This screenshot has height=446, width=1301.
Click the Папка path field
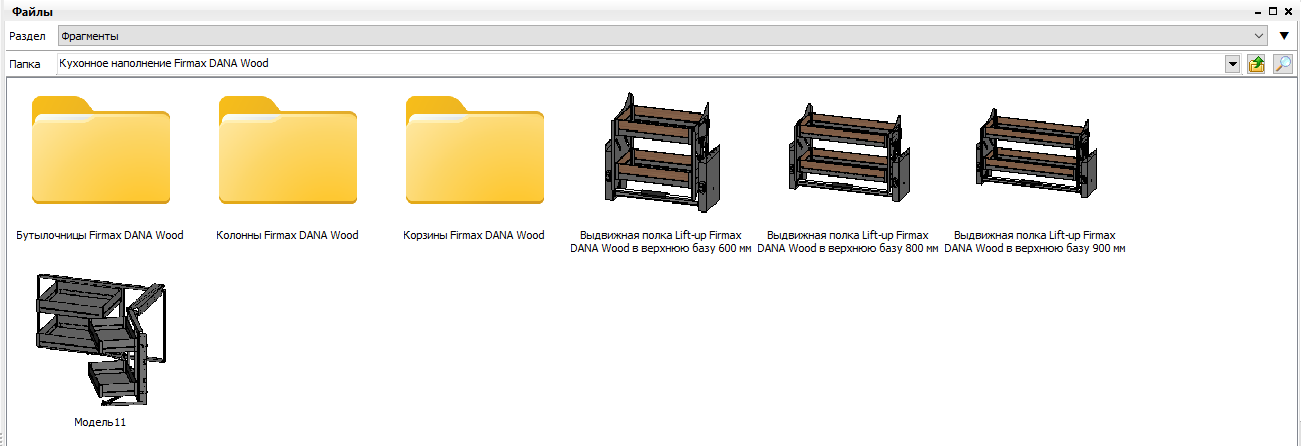[640, 64]
